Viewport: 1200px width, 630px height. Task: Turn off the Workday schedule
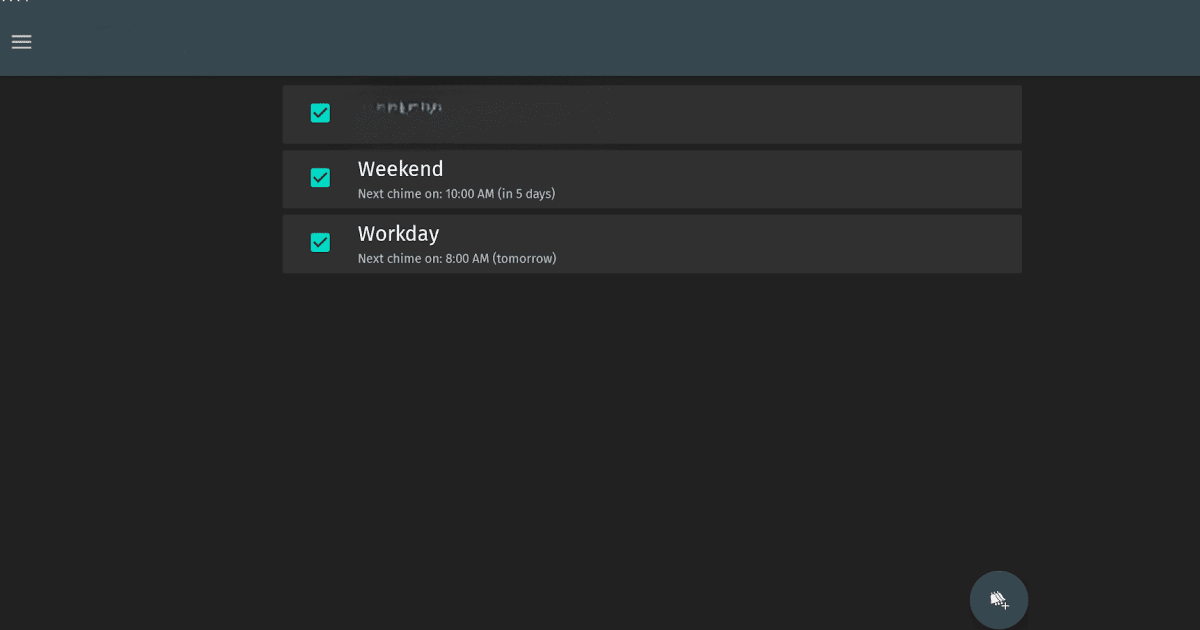point(320,242)
